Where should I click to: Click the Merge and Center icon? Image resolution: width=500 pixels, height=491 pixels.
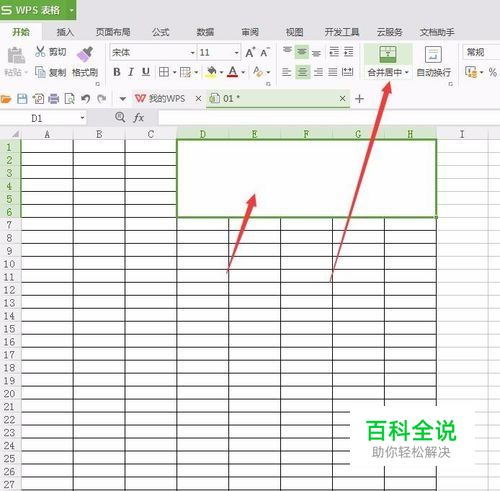click(x=388, y=55)
